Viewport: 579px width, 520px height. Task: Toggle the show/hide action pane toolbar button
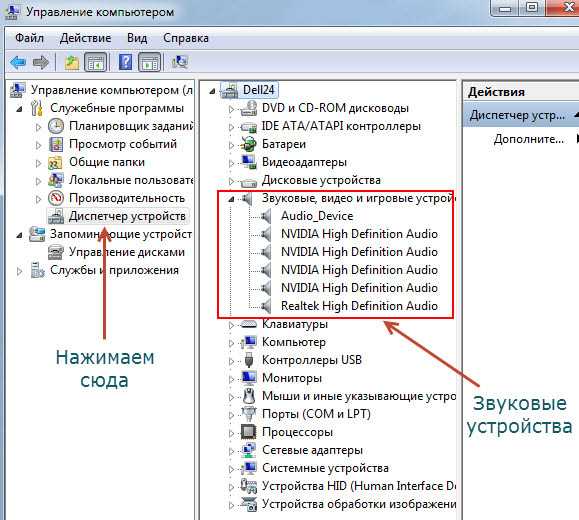(x=150, y=62)
